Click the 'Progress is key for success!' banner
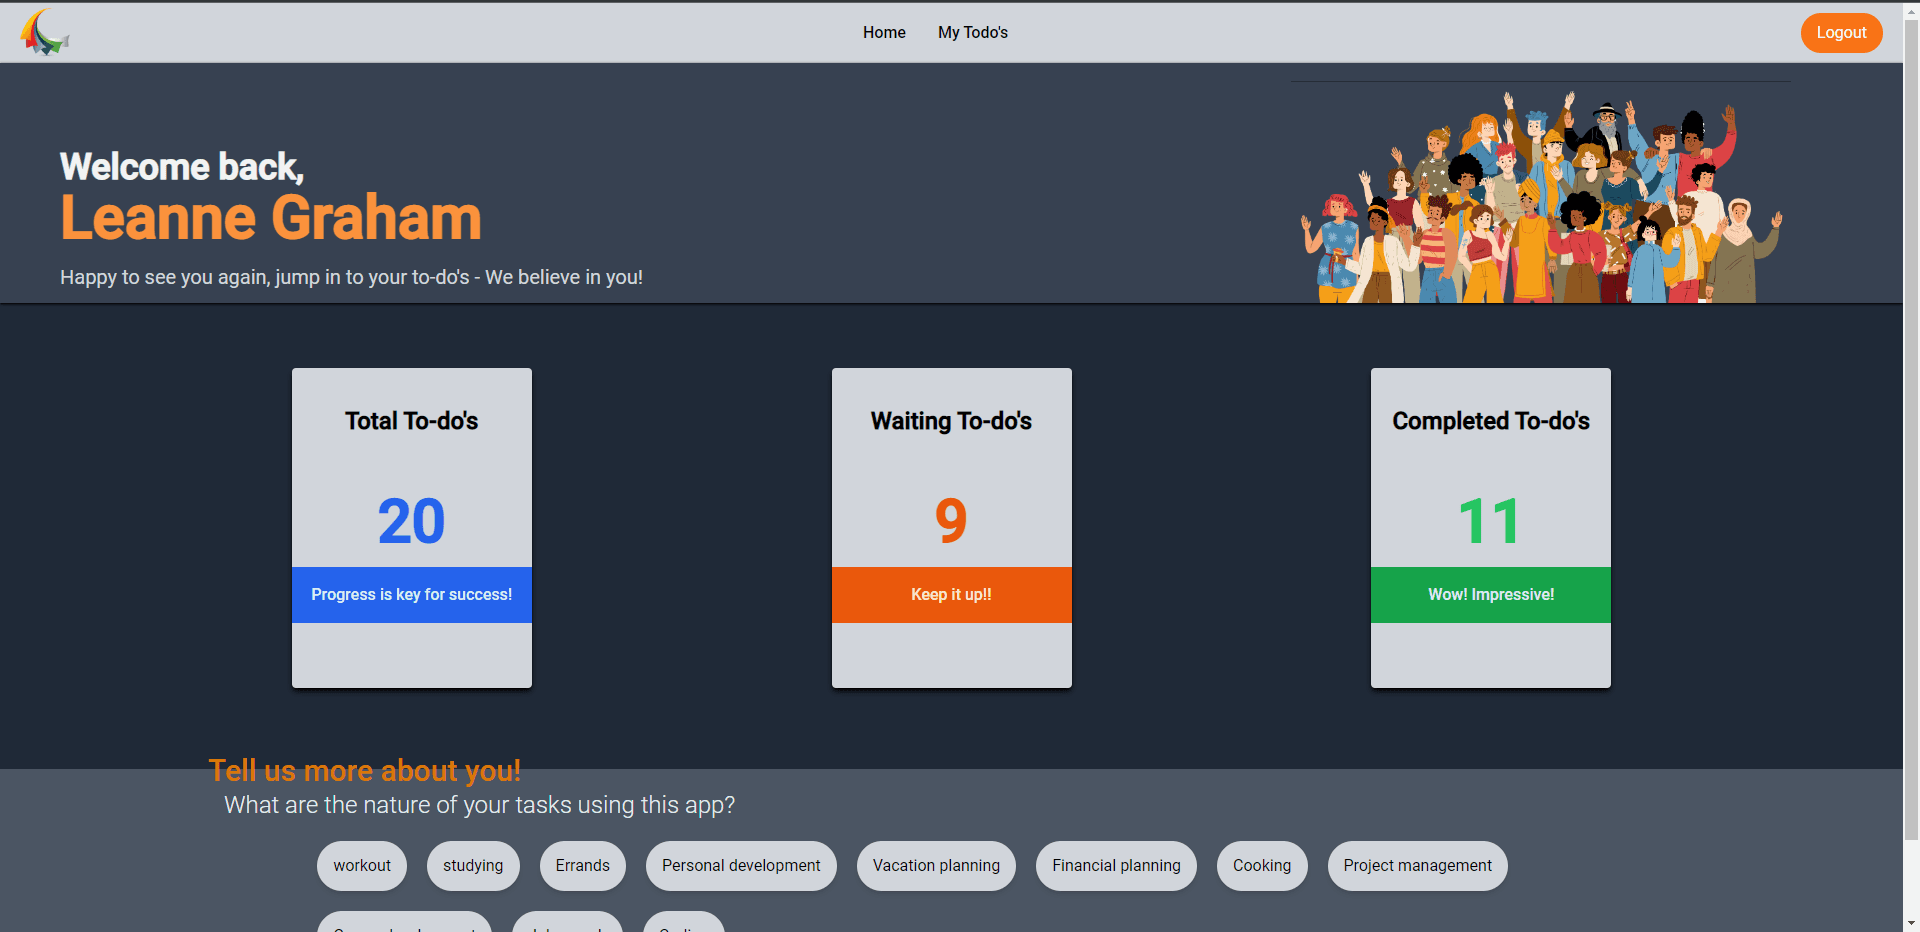 [x=411, y=594]
